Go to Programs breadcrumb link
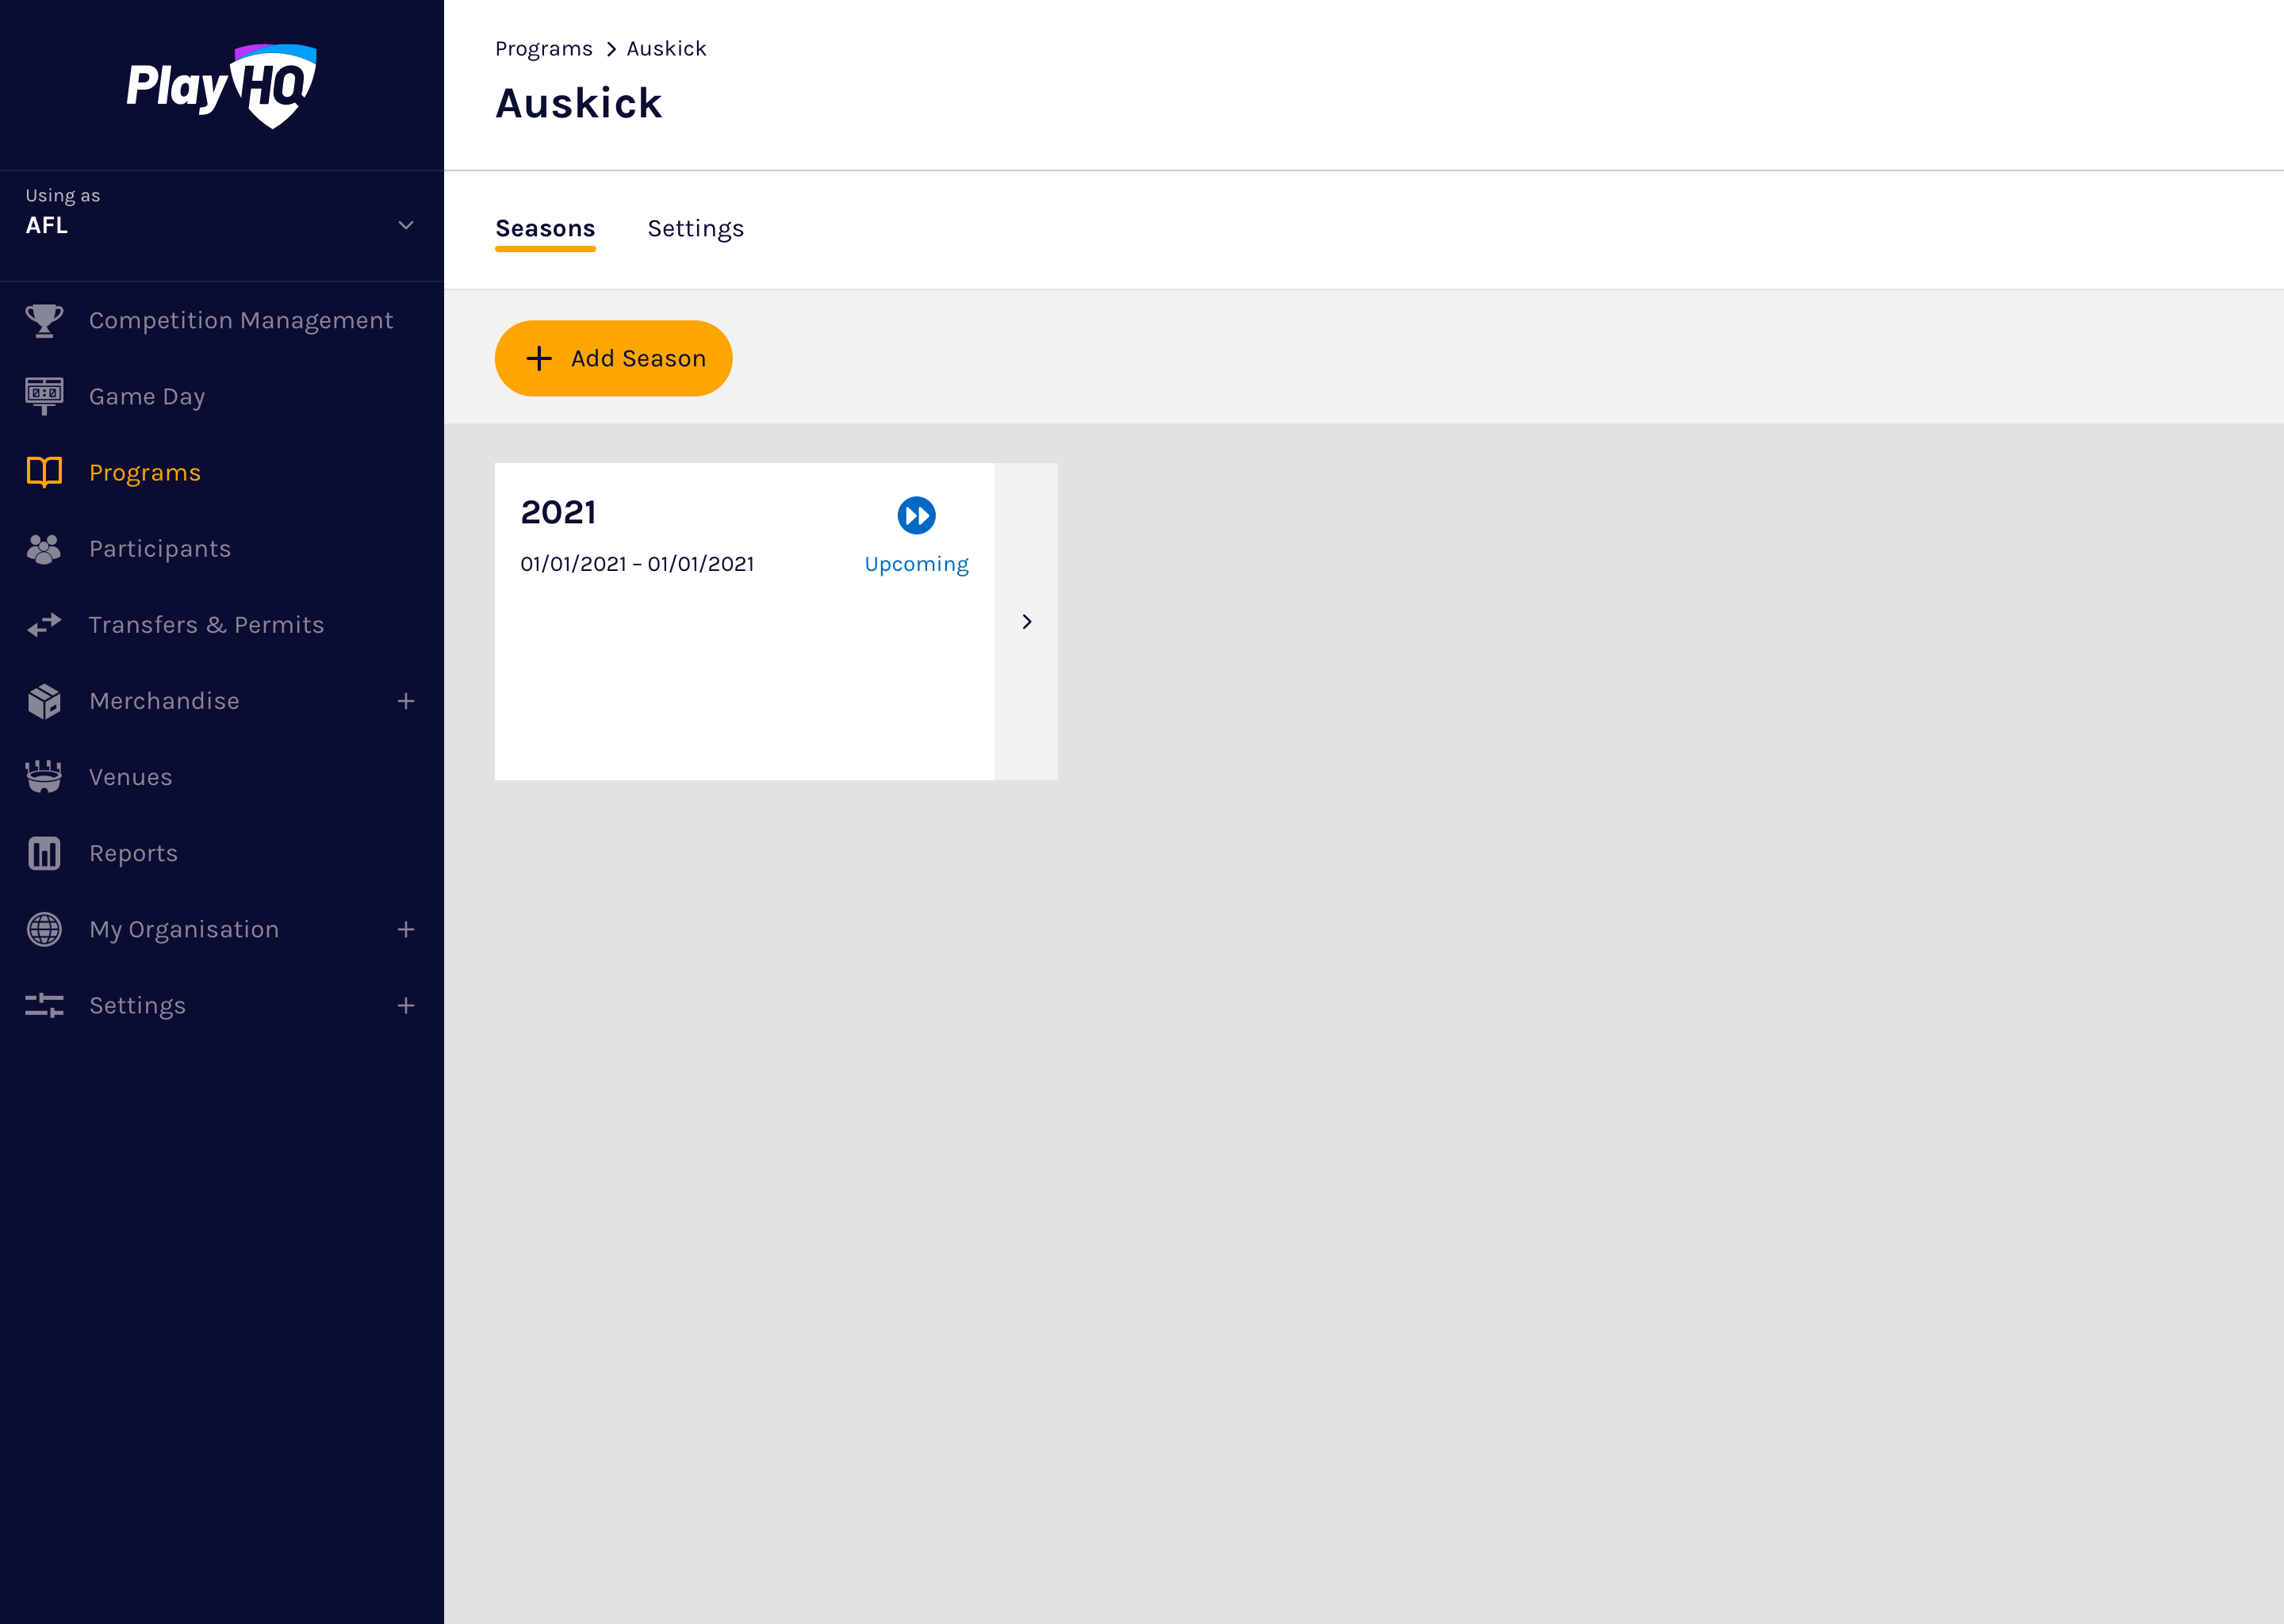The height and width of the screenshot is (1624, 2284). (x=543, y=48)
